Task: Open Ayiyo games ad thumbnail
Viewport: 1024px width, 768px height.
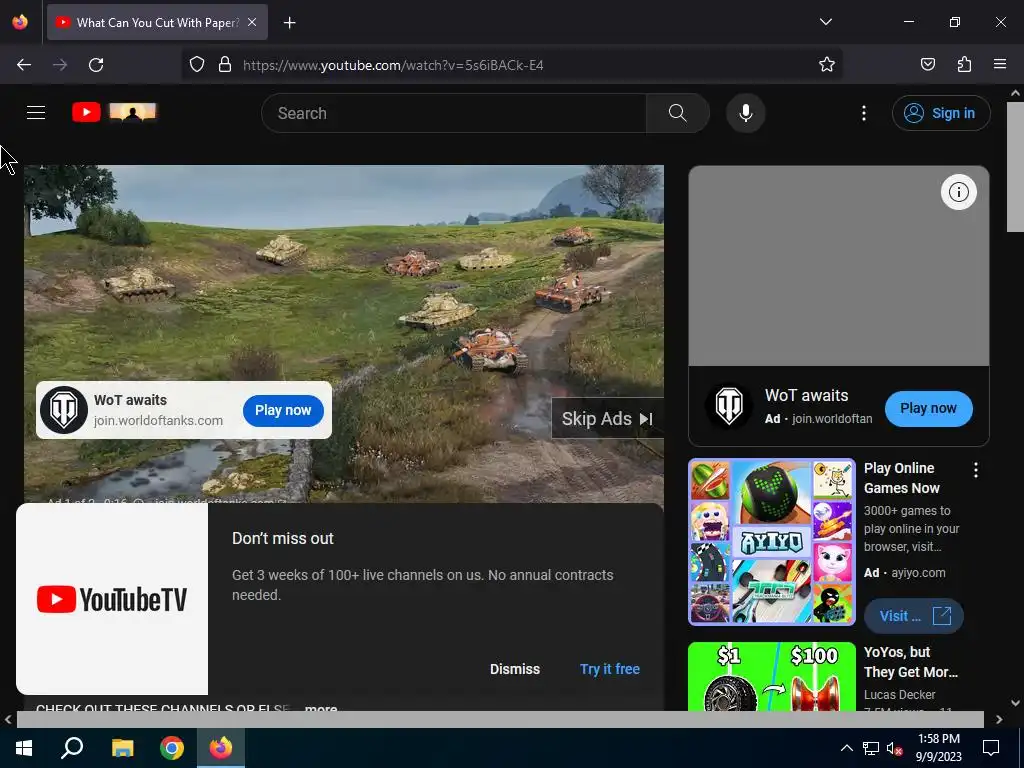Action: [771, 541]
